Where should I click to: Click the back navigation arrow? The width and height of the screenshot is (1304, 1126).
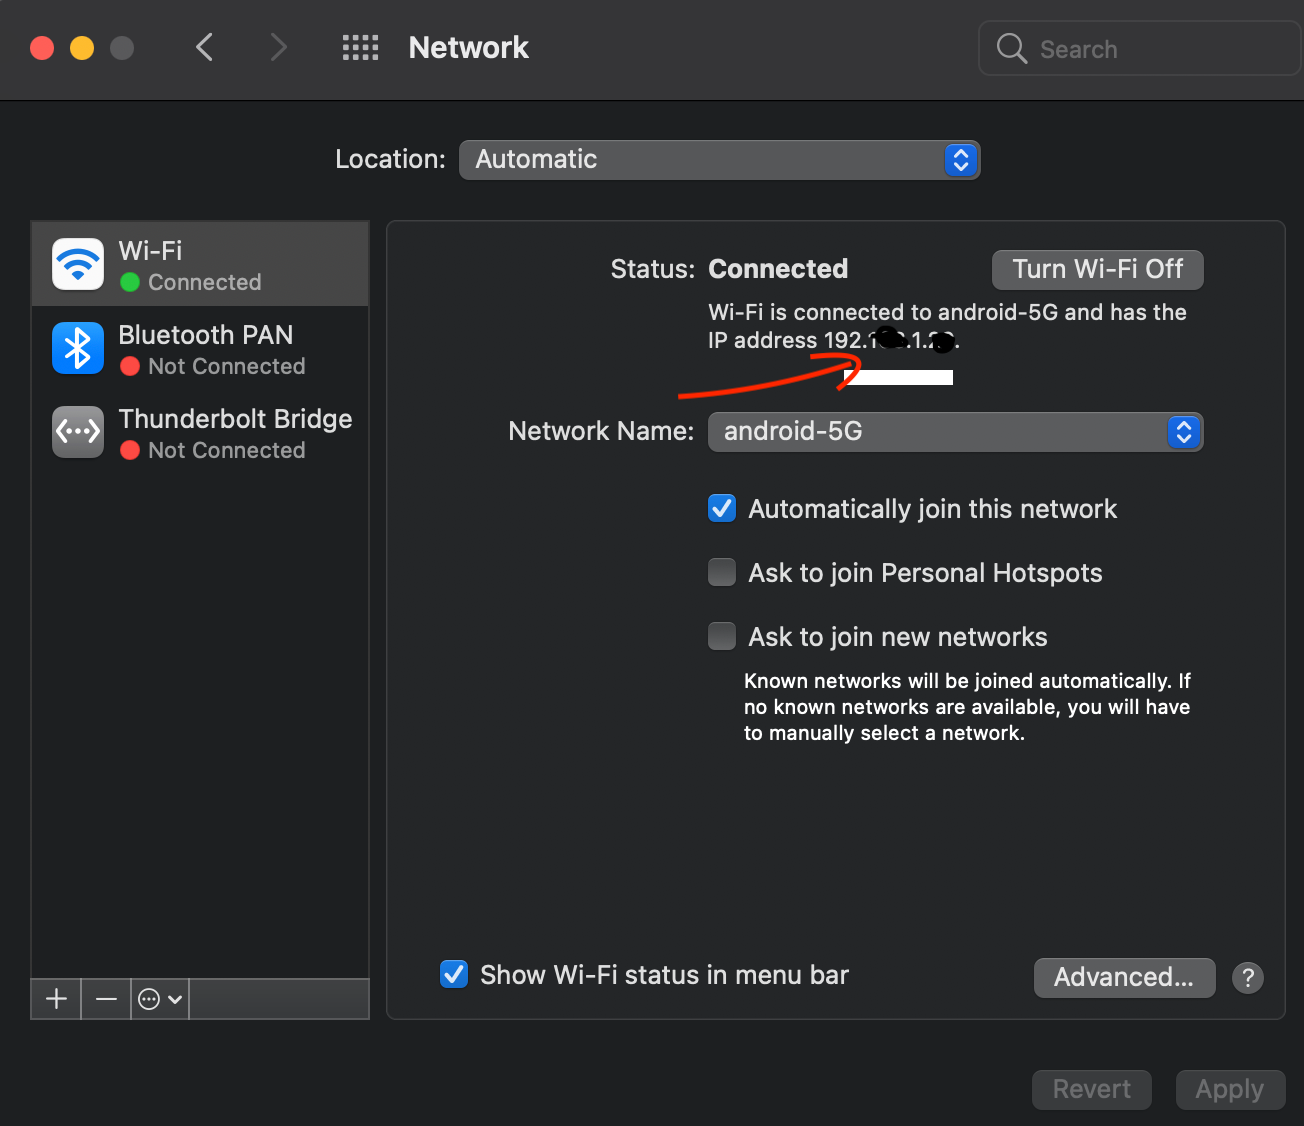pyautogui.click(x=205, y=47)
